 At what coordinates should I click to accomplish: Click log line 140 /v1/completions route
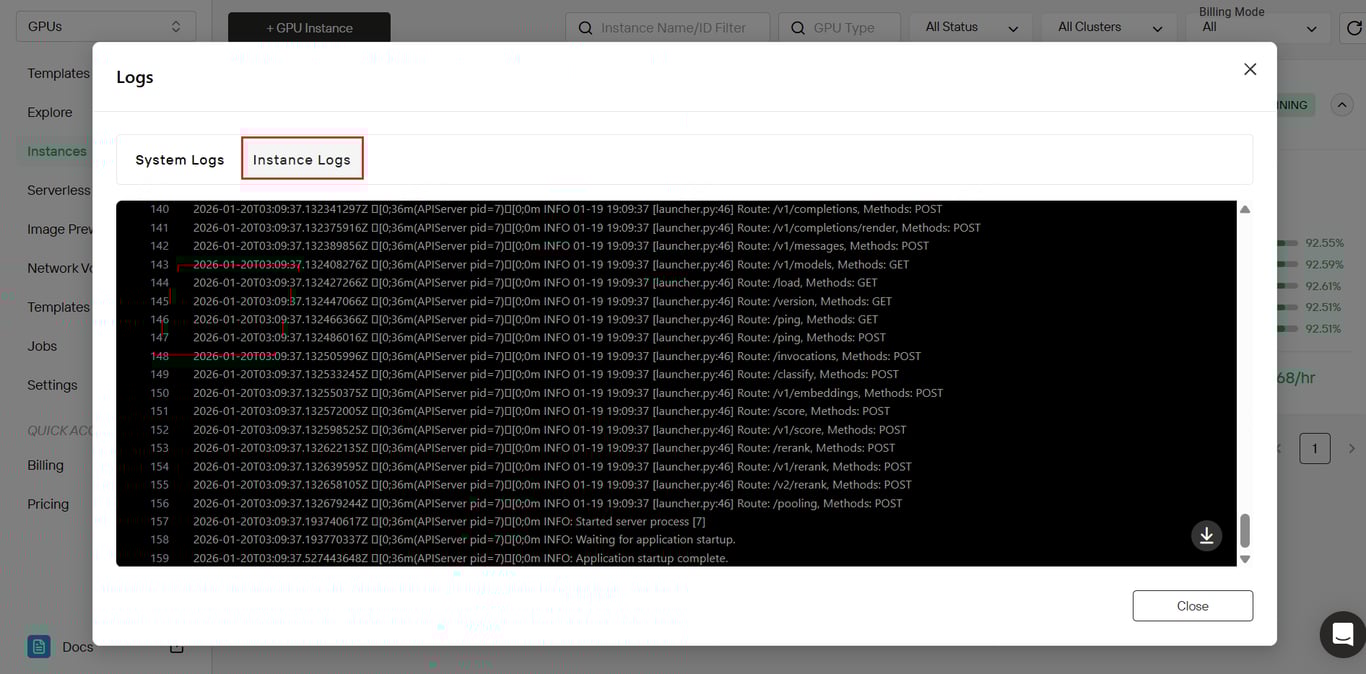(568, 209)
